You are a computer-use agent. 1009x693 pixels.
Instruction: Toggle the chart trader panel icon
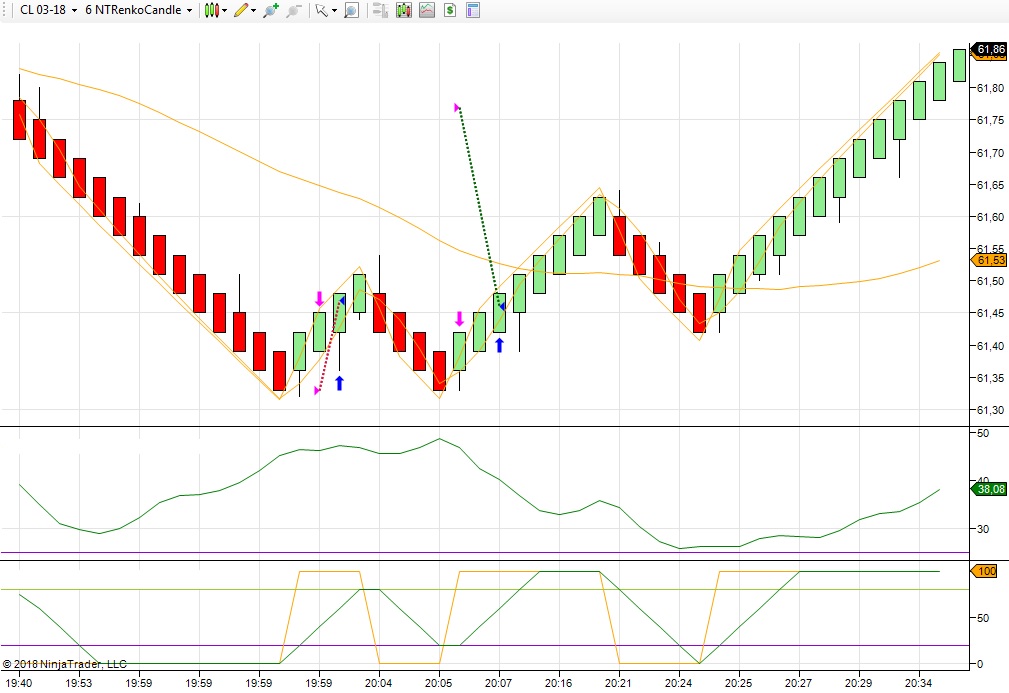click(x=380, y=10)
